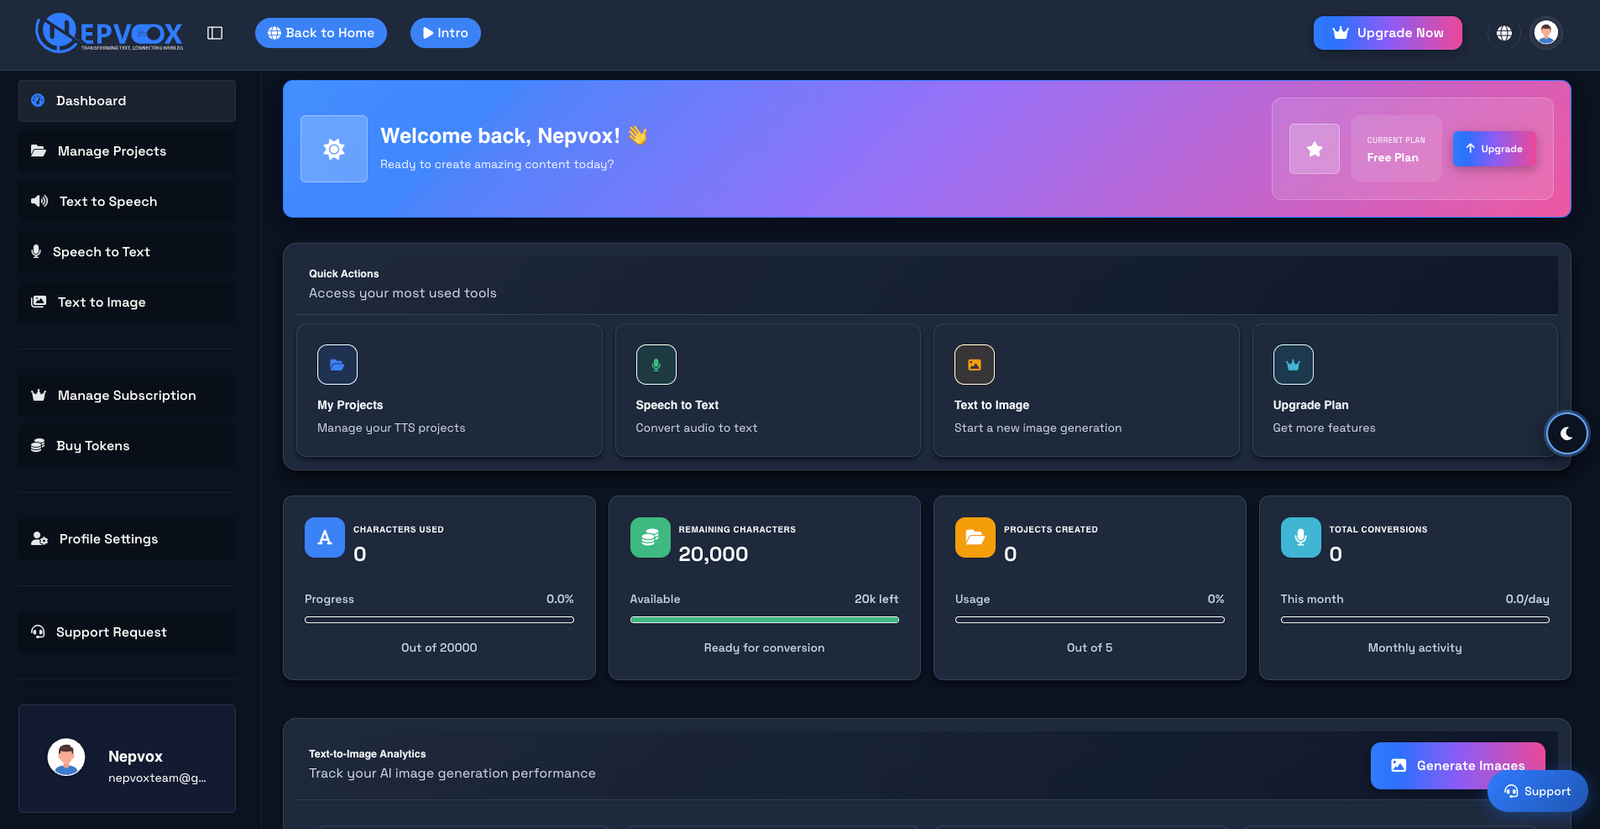Click the Remaining Characters green progress bar
The image size is (1600, 829).
click(x=764, y=620)
